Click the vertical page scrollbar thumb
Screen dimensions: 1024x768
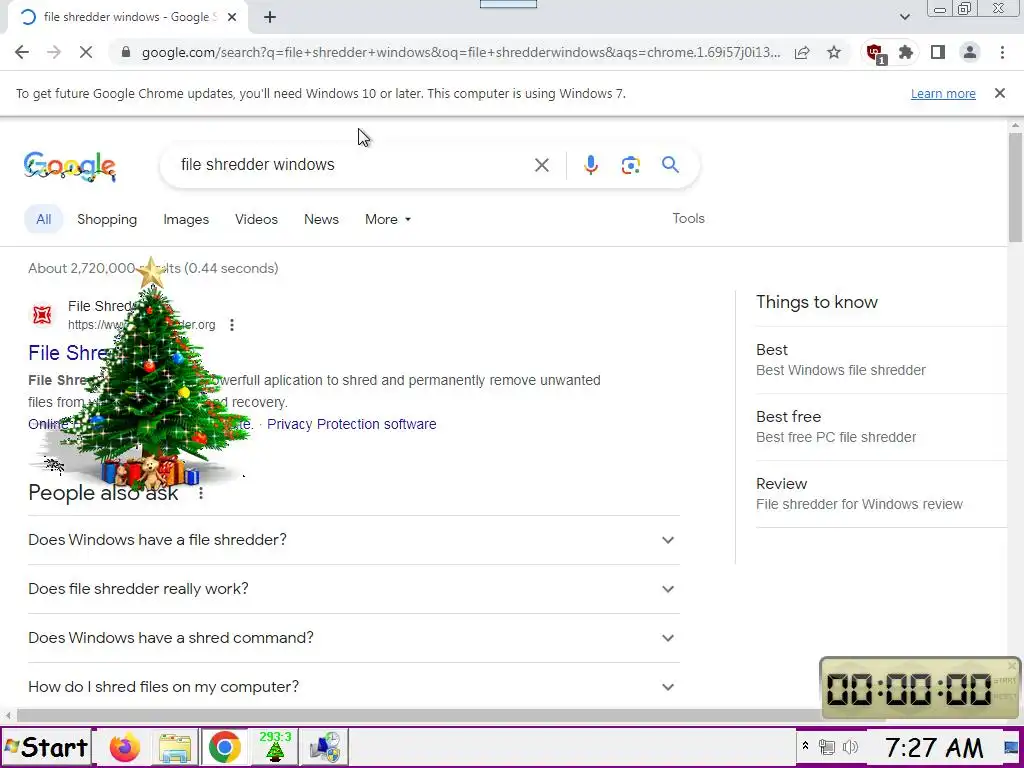pyautogui.click(x=1015, y=187)
